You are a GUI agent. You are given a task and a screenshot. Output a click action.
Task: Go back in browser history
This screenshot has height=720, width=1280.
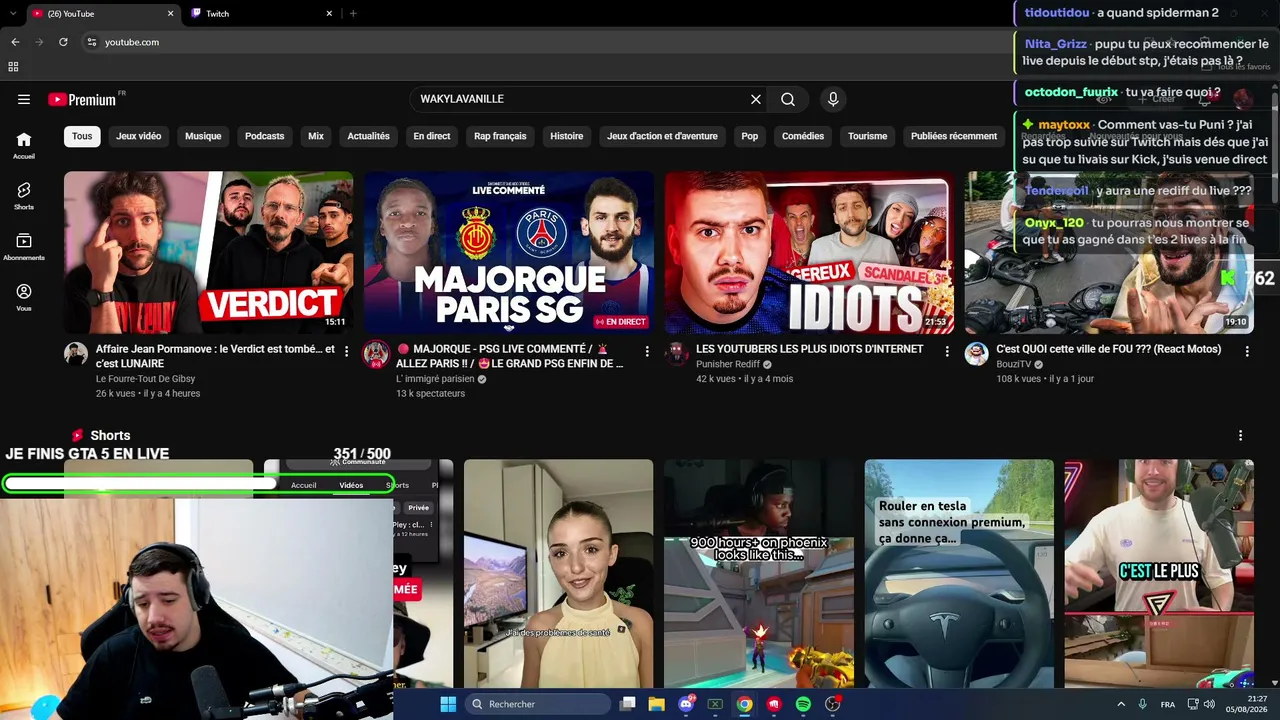click(x=15, y=42)
